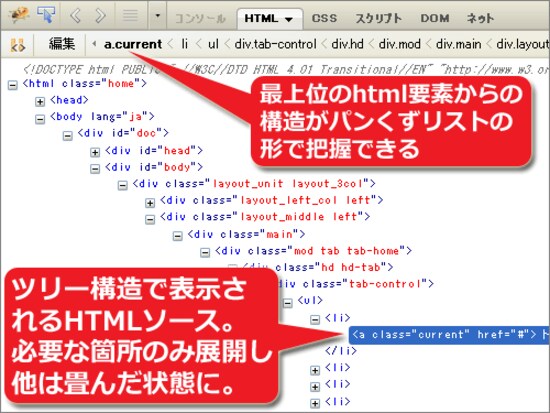Image resolution: width=550 pixels, height=413 pixels.
Task: Activate the element inspect pointer icon
Action: point(46,15)
